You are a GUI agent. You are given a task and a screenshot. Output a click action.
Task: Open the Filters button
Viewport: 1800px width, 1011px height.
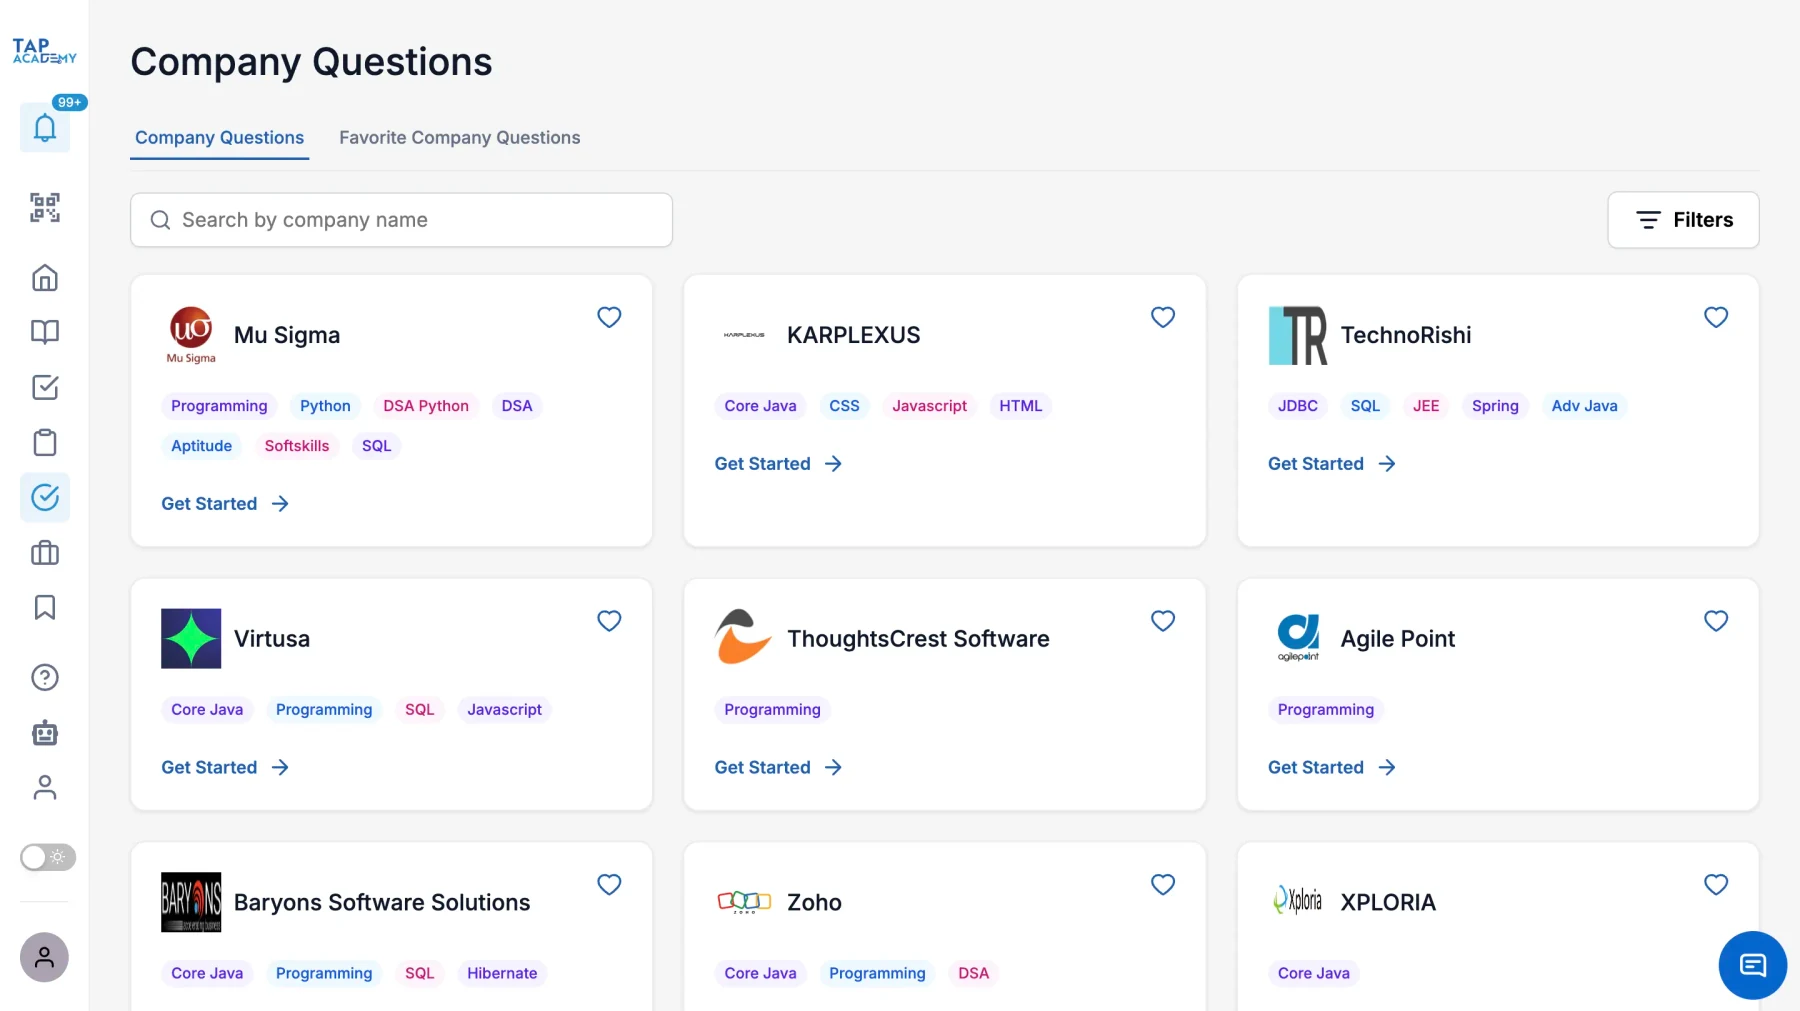click(1683, 220)
